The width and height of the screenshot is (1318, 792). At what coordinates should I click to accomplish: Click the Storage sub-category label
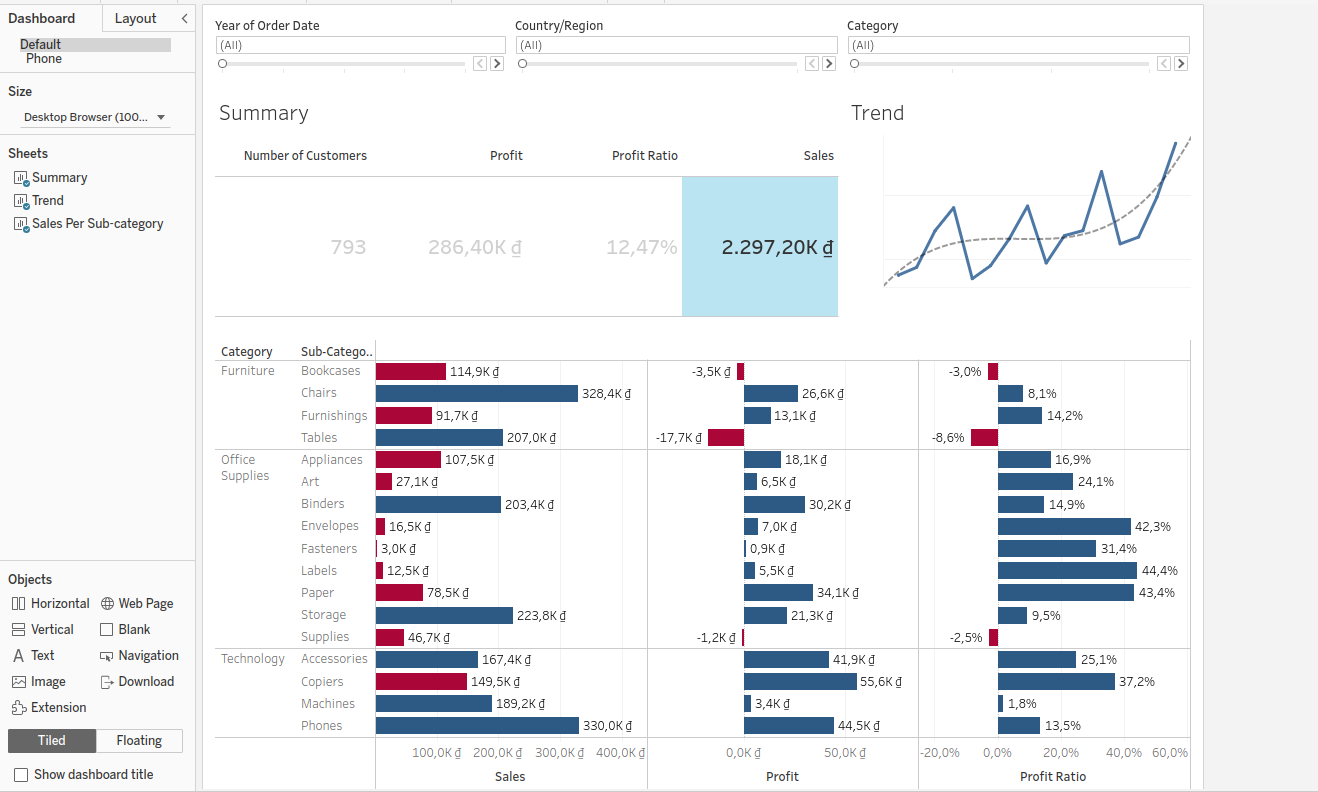coord(324,615)
